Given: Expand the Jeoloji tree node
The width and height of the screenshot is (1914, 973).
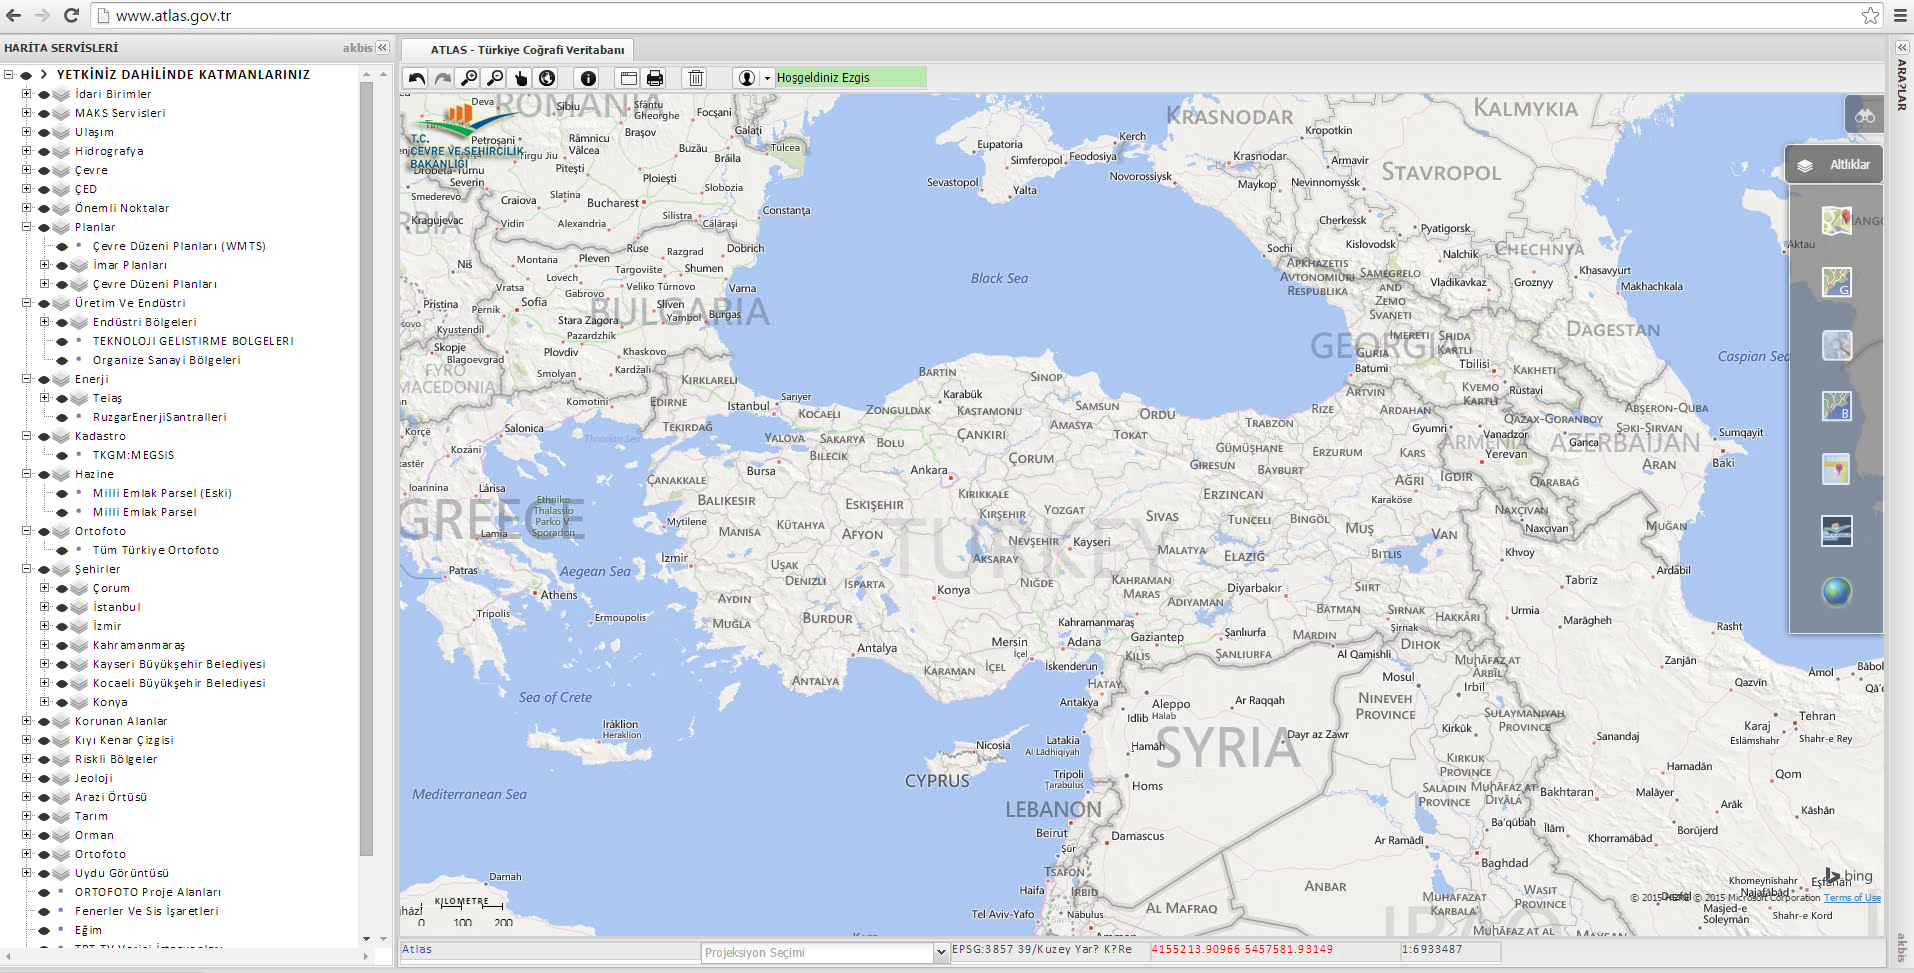Looking at the screenshot, I should (27, 778).
